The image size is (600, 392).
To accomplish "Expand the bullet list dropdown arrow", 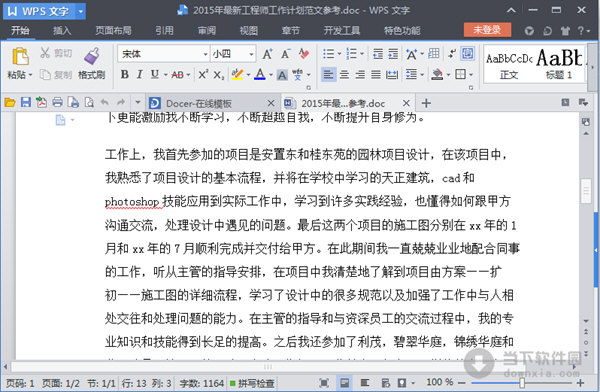I will pos(339,54).
